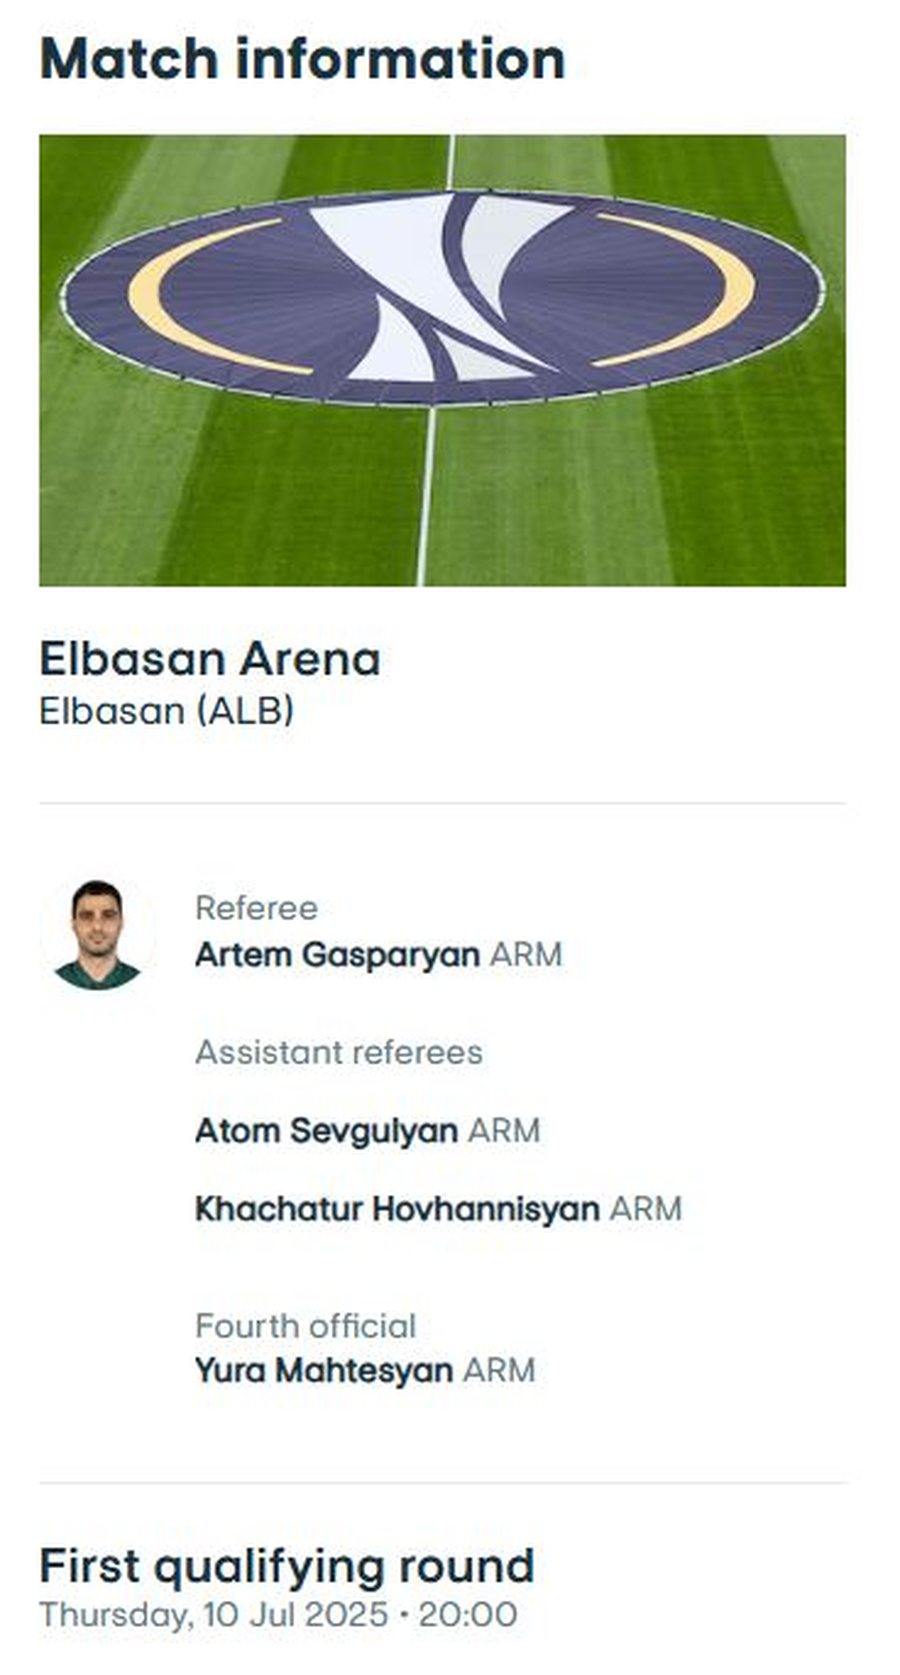Image resolution: width=900 pixels, height=1675 pixels.
Task: Click ARM country code beside Artem Gasparyan
Action: click(x=526, y=954)
